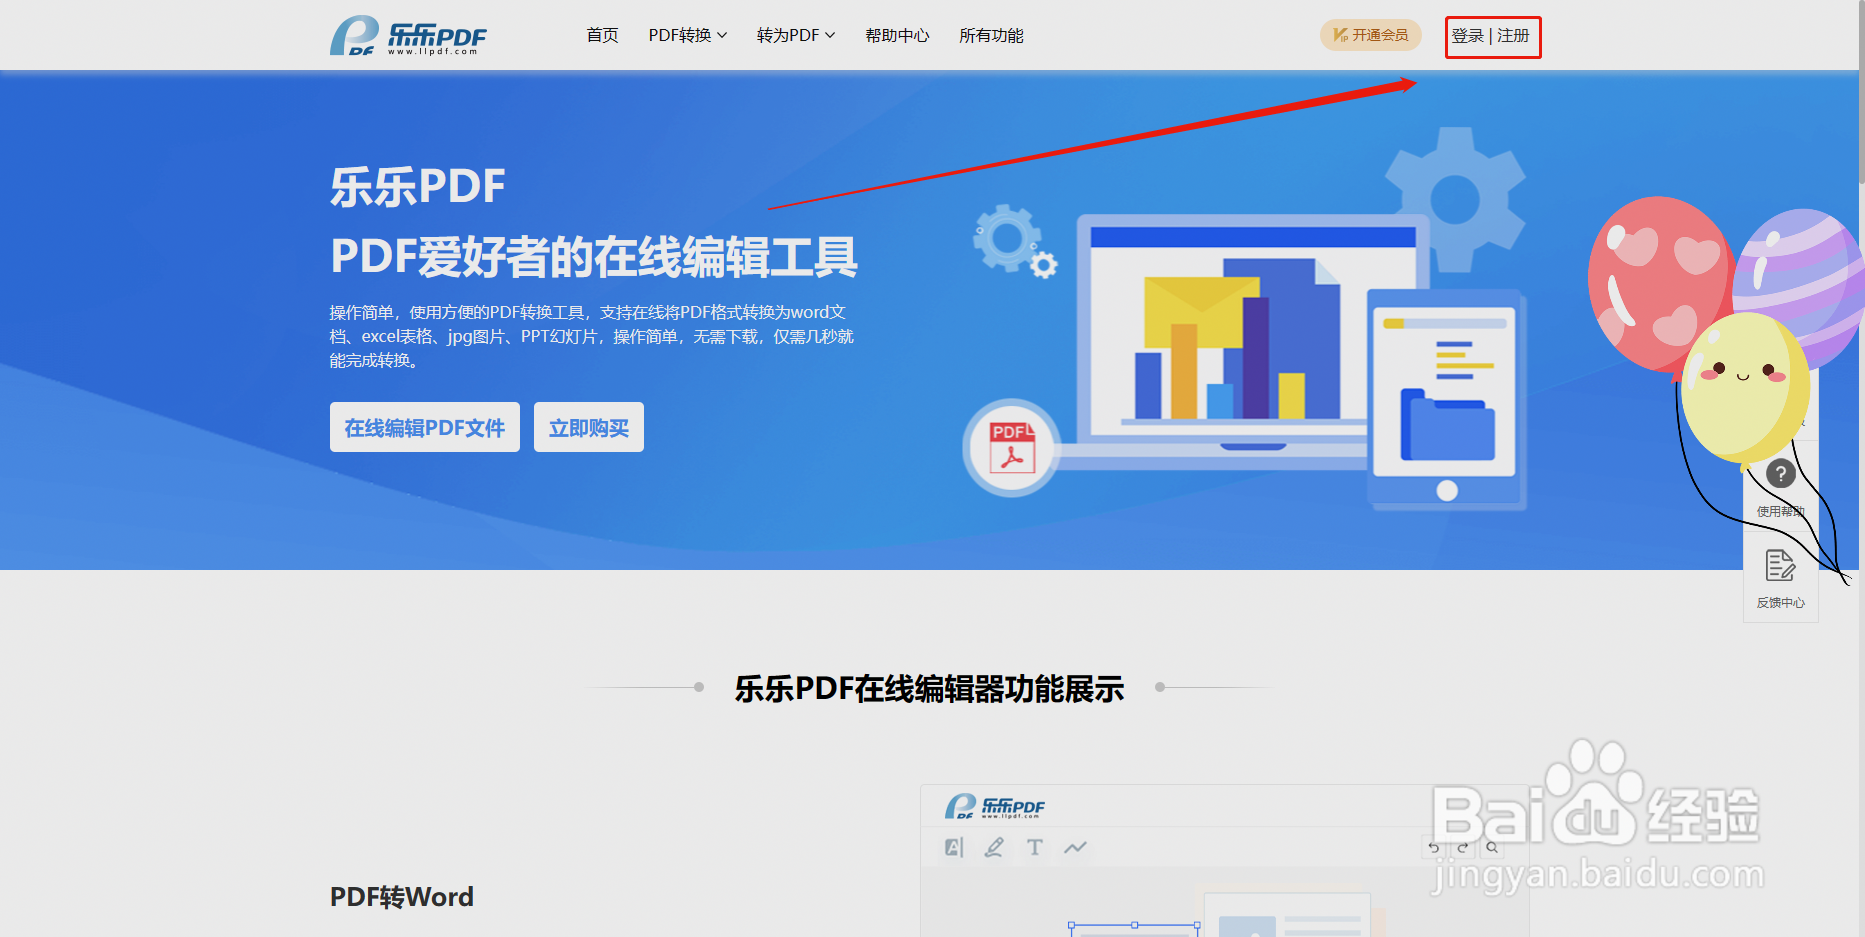Screen dimensions: 1865x937
Task: Click the undo icon in editor preview
Action: (1433, 848)
